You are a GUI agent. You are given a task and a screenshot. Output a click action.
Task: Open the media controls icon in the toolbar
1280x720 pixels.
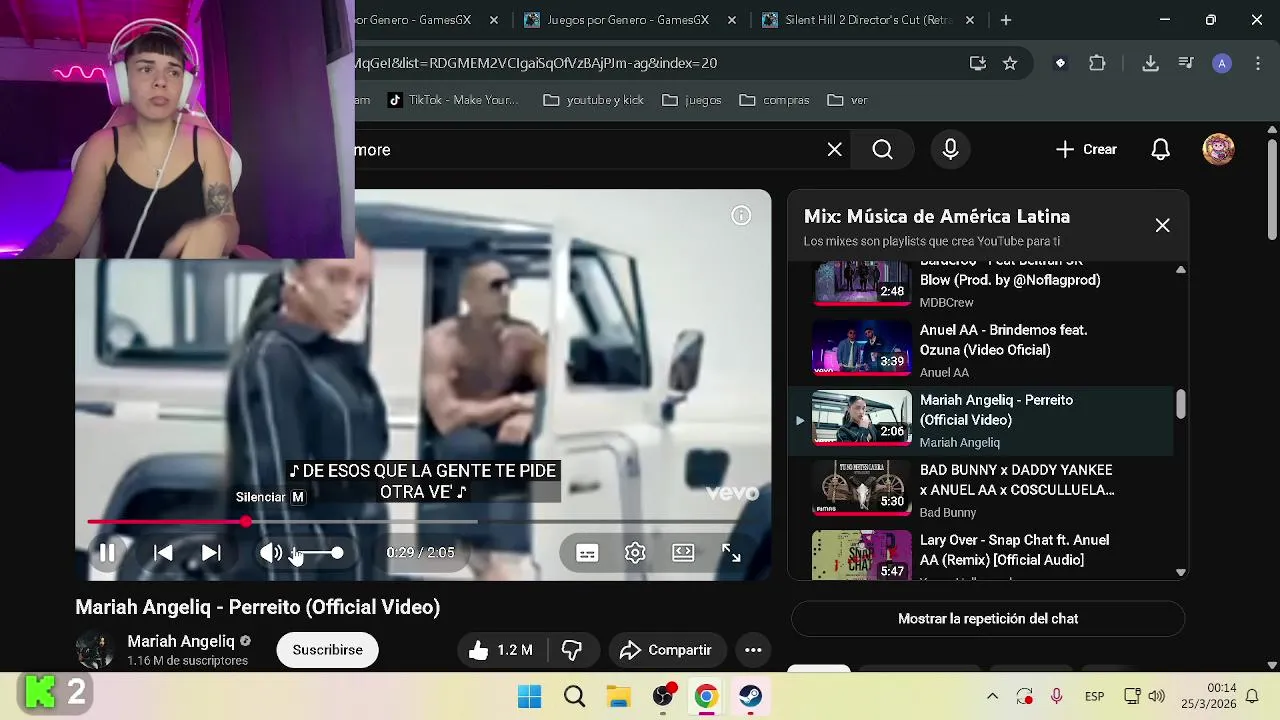coord(1186,63)
